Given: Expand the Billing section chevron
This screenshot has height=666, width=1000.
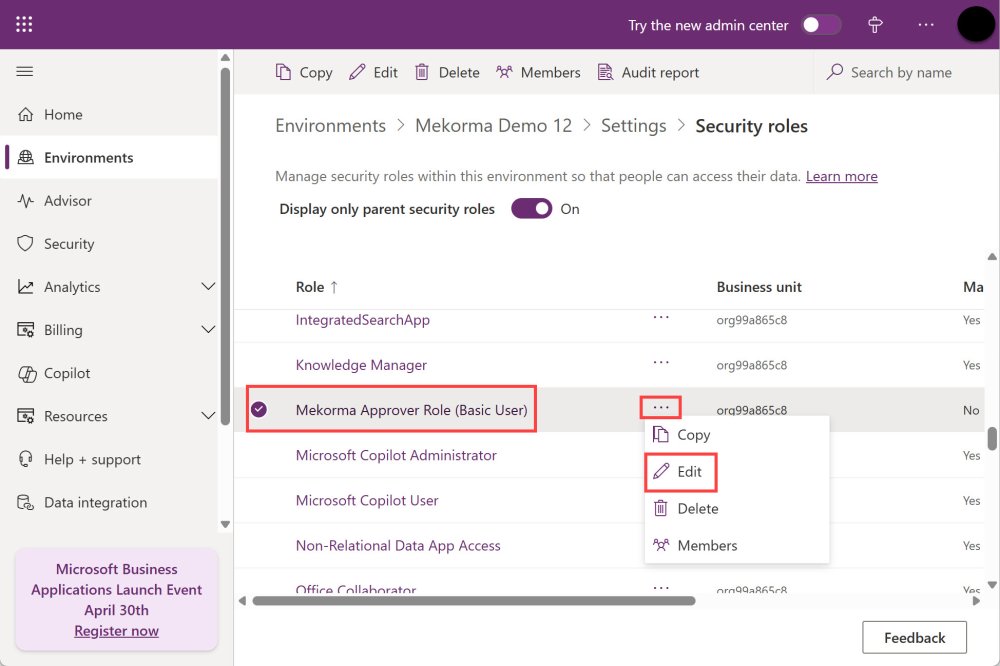Looking at the screenshot, I should coord(208,330).
